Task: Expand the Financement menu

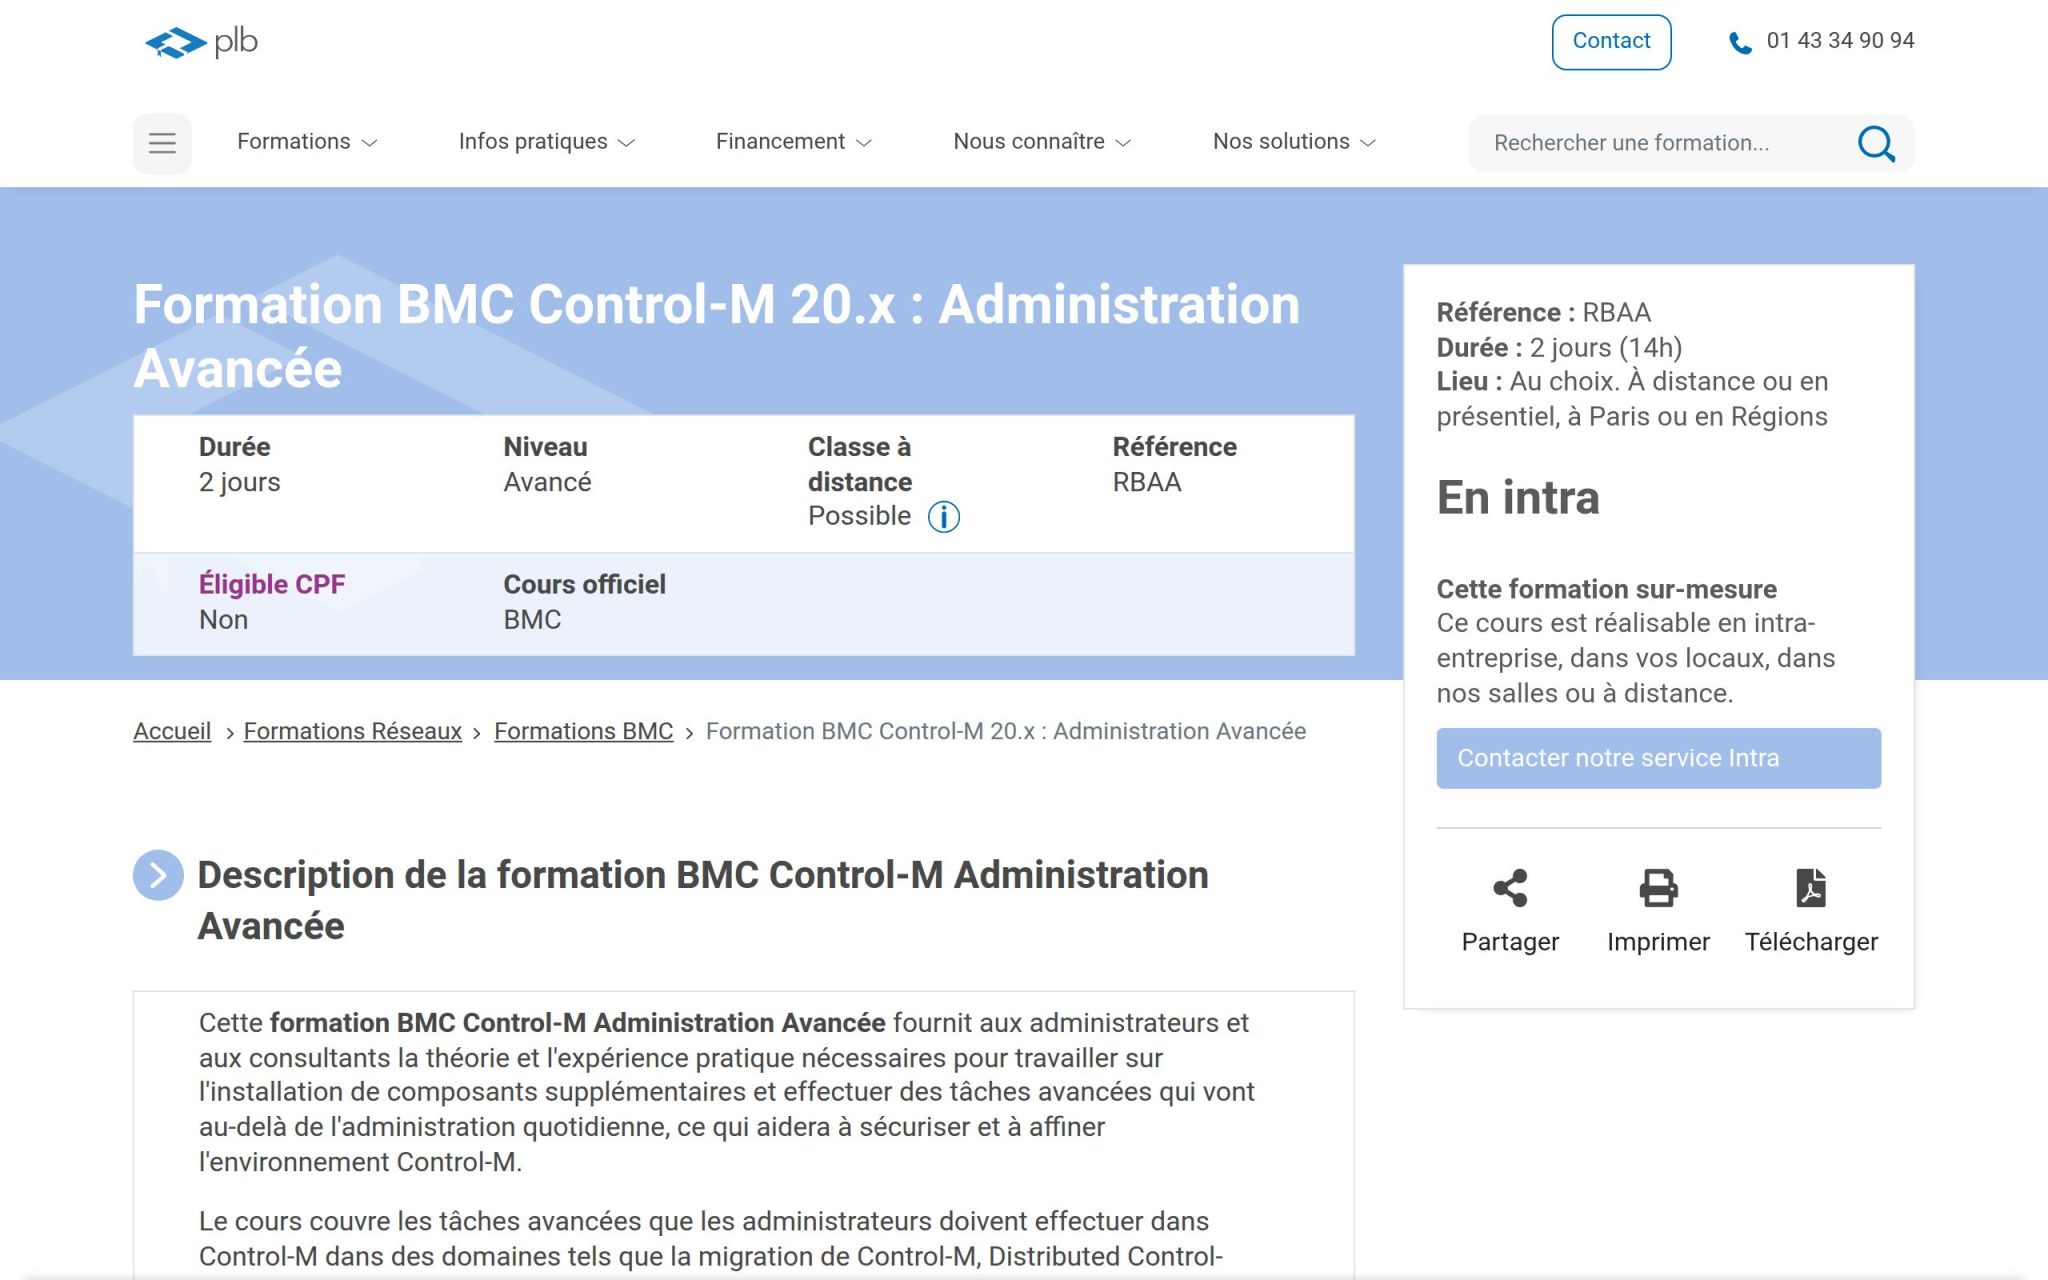Action: pos(794,142)
